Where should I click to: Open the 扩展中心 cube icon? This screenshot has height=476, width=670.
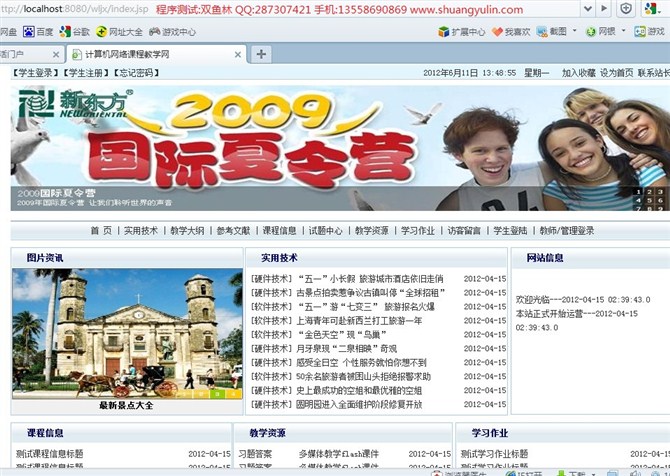444,32
